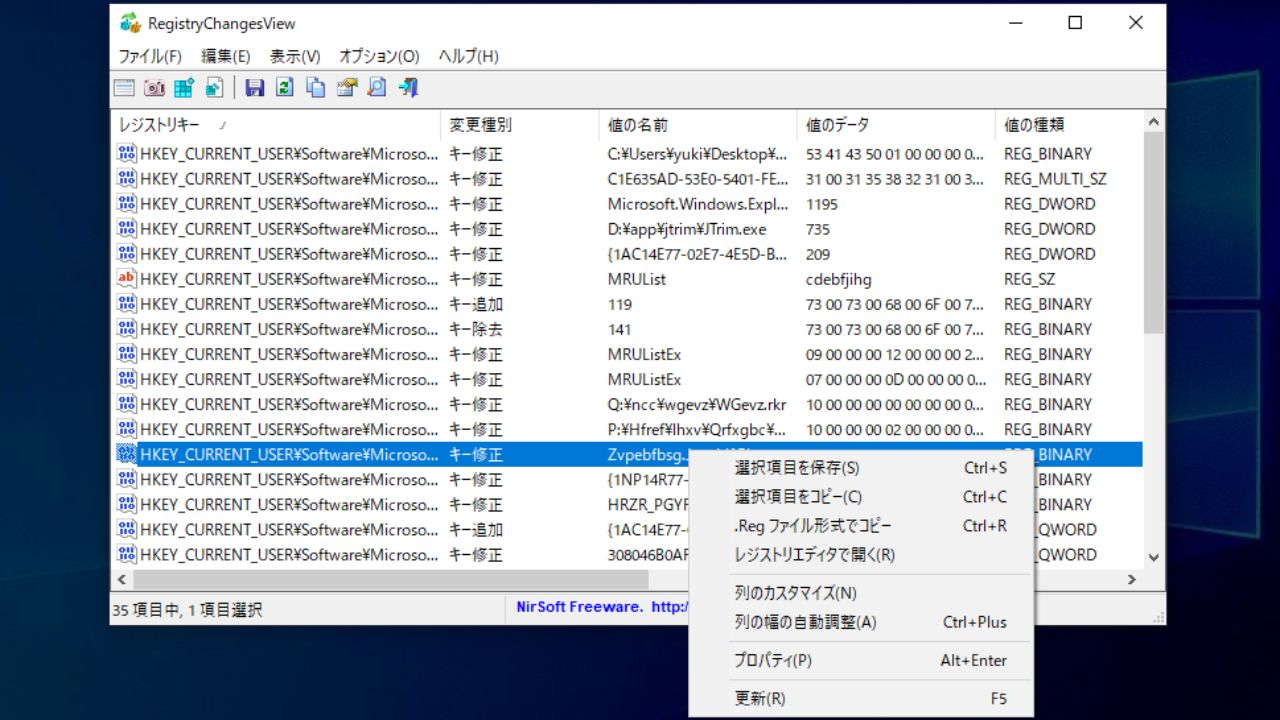Sort by 変更種別 column header

(x=519, y=125)
